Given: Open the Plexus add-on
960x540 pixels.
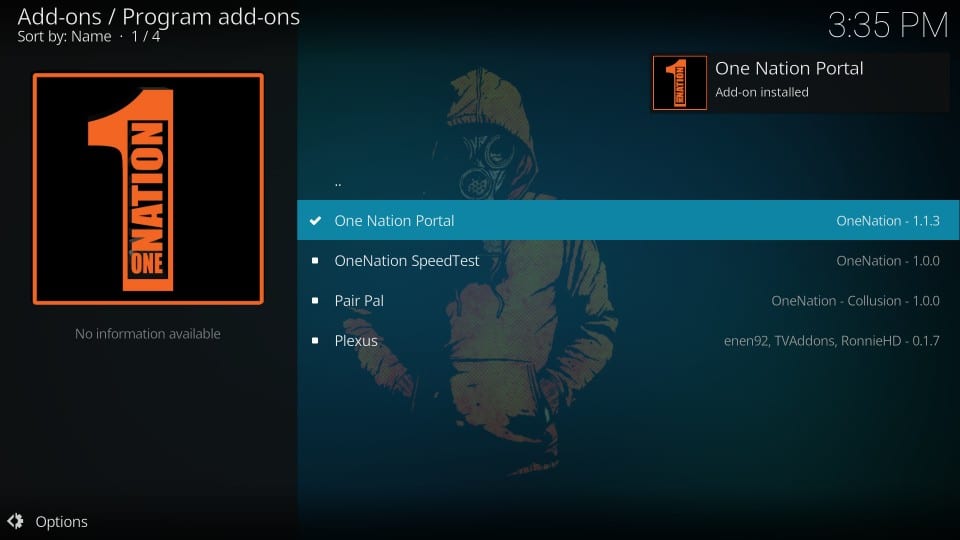Looking at the screenshot, I should coord(628,340).
